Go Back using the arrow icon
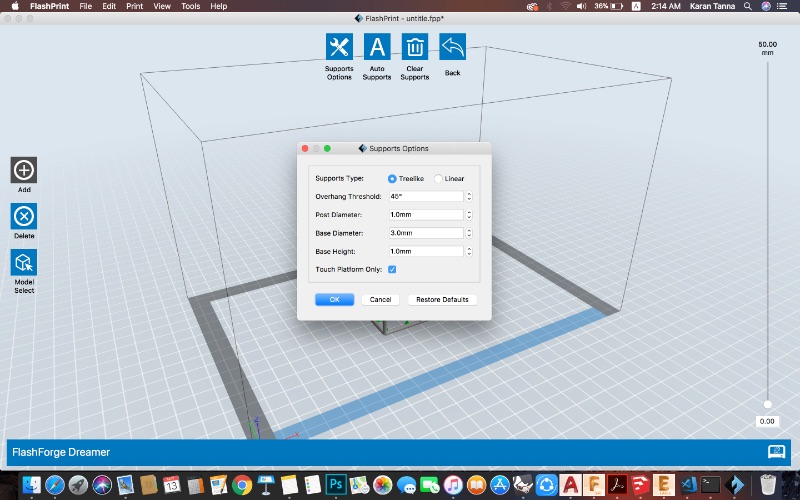800x500 pixels. pyautogui.click(x=453, y=47)
